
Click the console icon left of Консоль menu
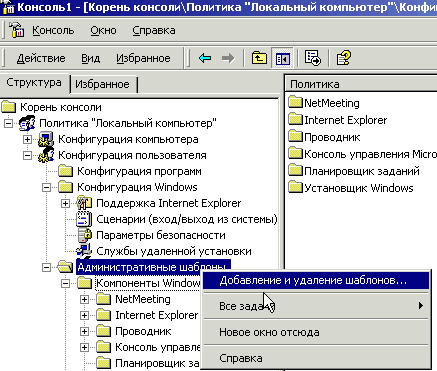tap(17, 30)
